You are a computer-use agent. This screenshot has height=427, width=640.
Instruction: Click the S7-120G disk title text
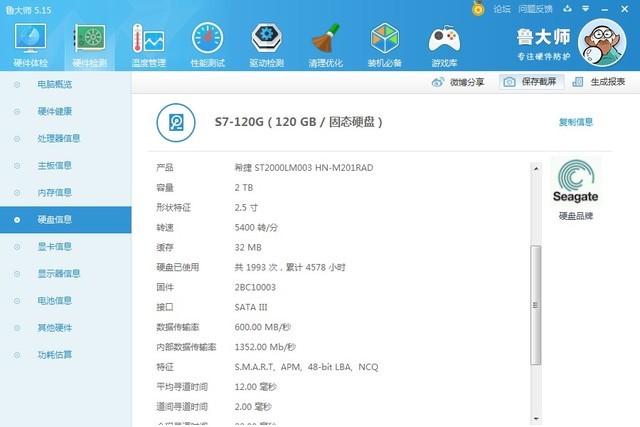click(x=298, y=122)
